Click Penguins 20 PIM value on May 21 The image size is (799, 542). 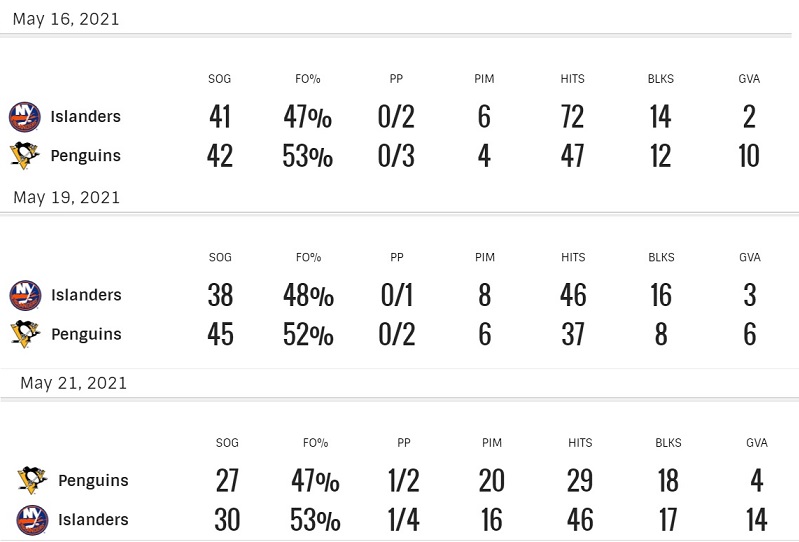(x=492, y=480)
